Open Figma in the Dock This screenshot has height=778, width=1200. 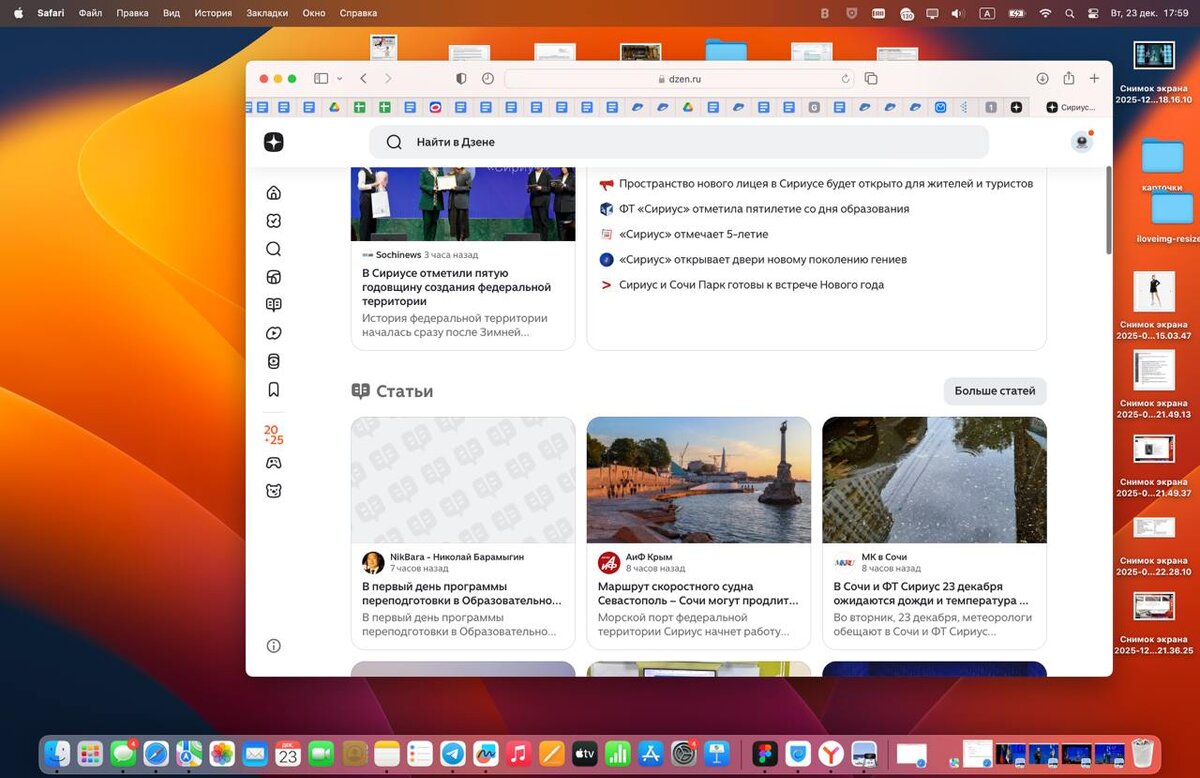(x=766, y=754)
